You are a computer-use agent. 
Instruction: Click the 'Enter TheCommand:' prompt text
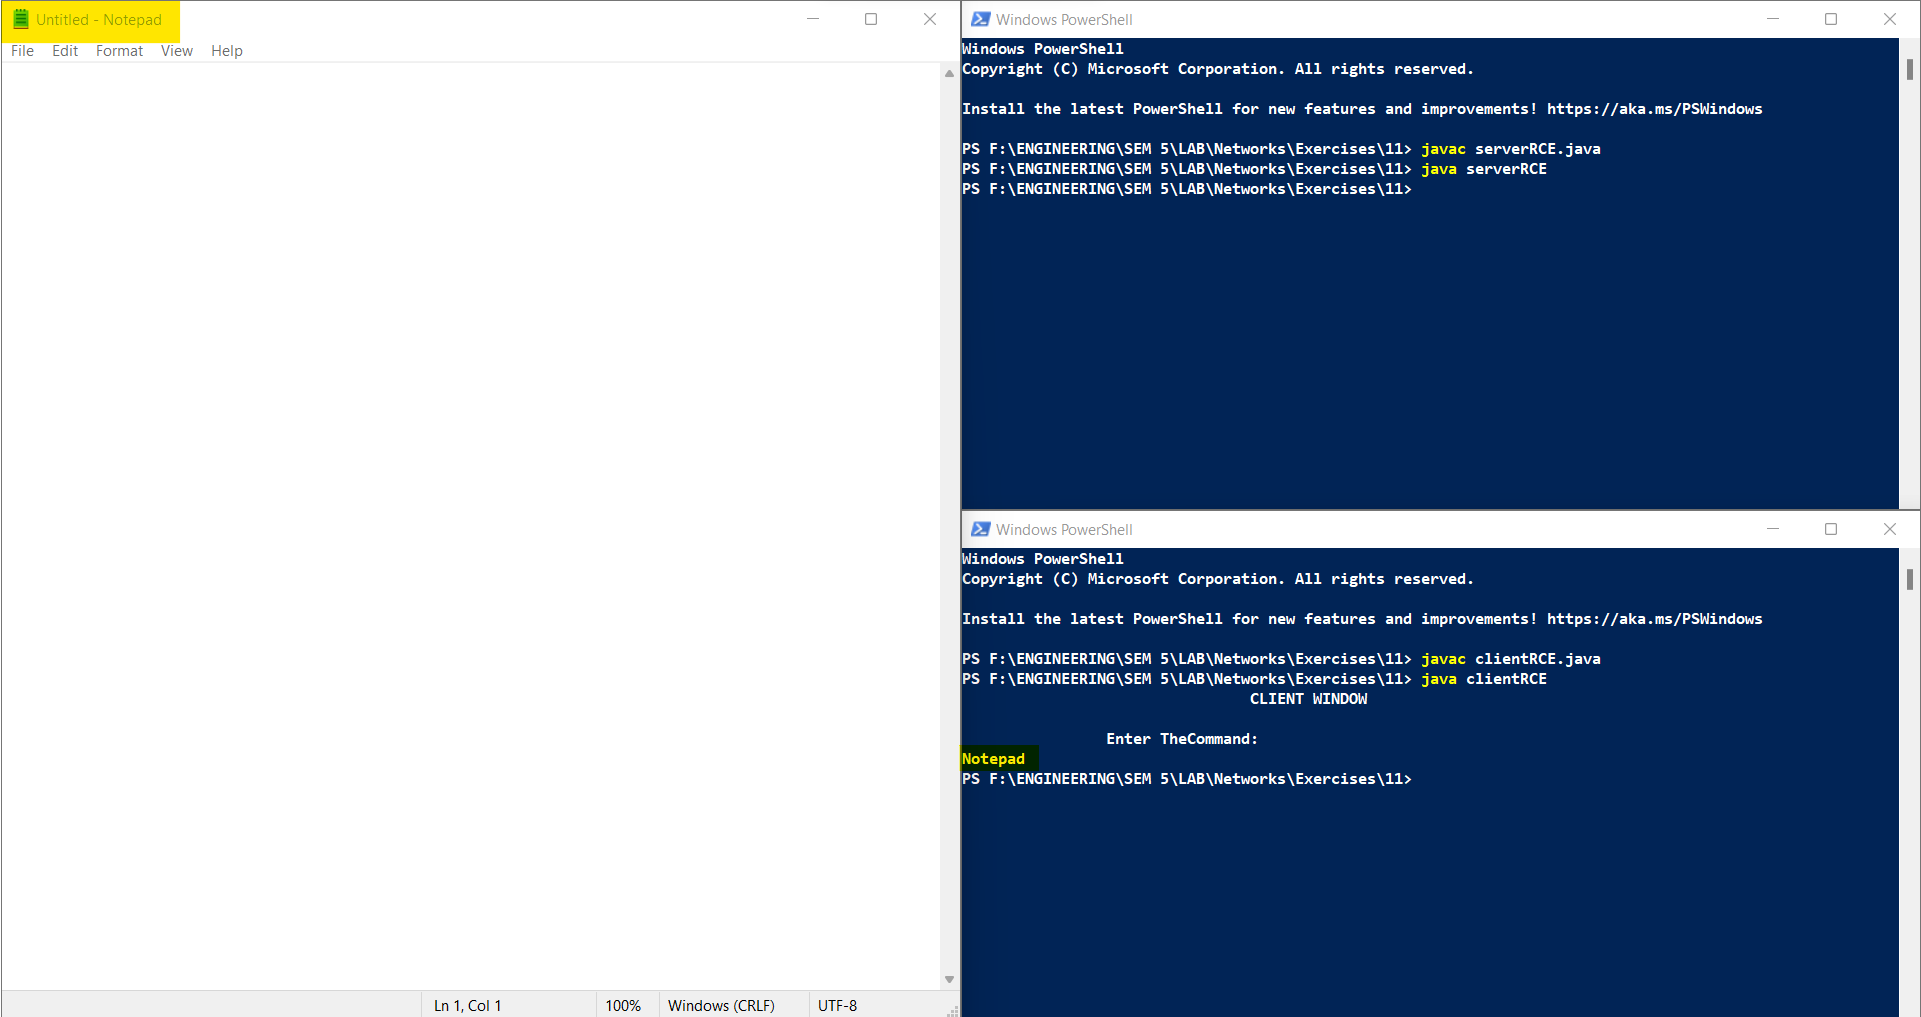tap(1182, 739)
